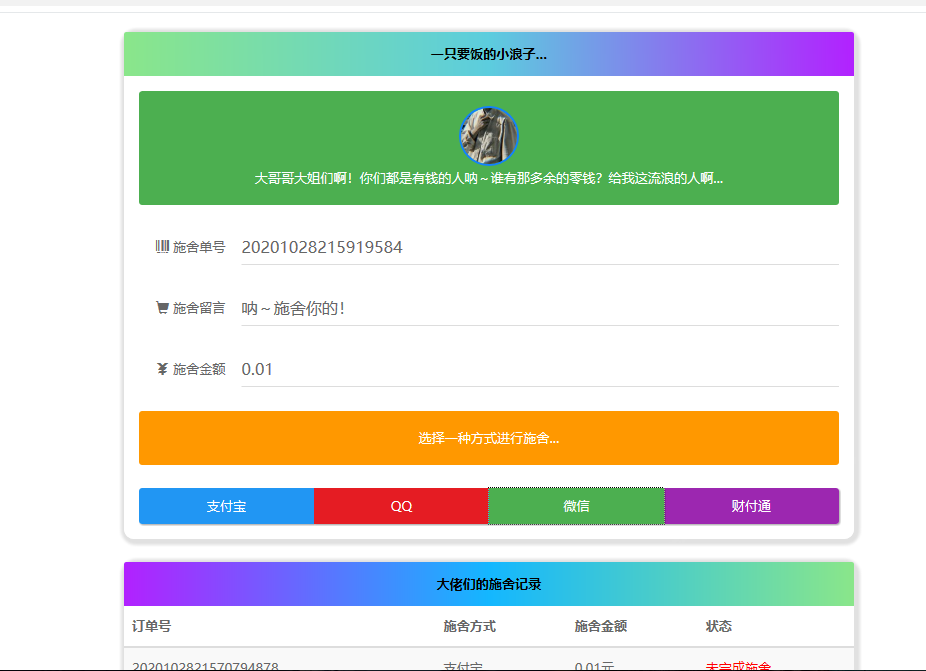Click the begging message in the green banner
Image resolution: width=926 pixels, height=671 pixels.
pyautogui.click(x=488, y=178)
